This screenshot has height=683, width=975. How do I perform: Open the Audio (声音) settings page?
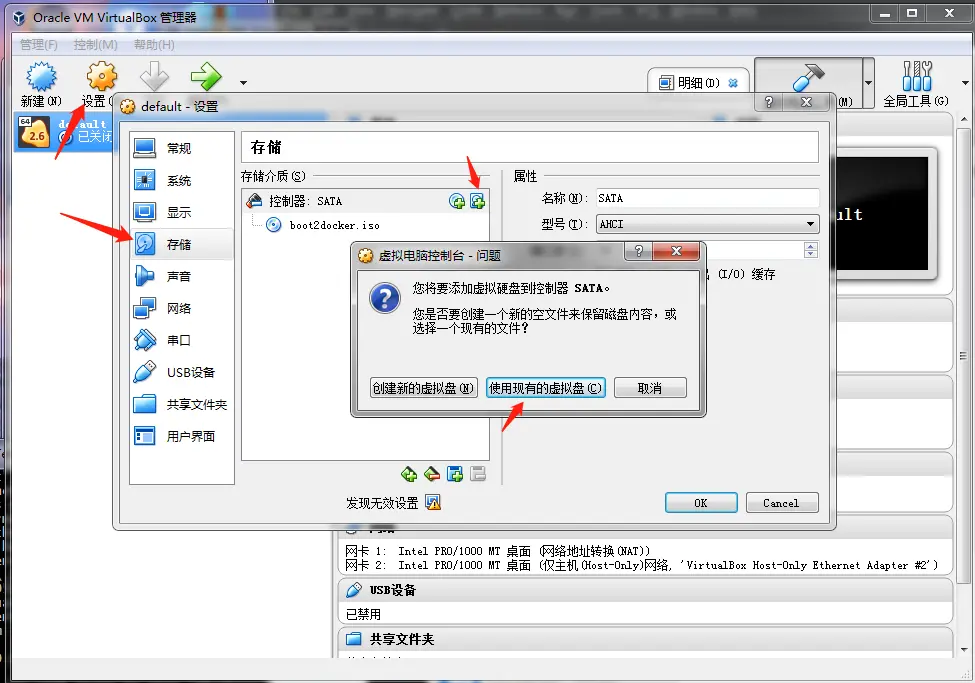(182, 276)
